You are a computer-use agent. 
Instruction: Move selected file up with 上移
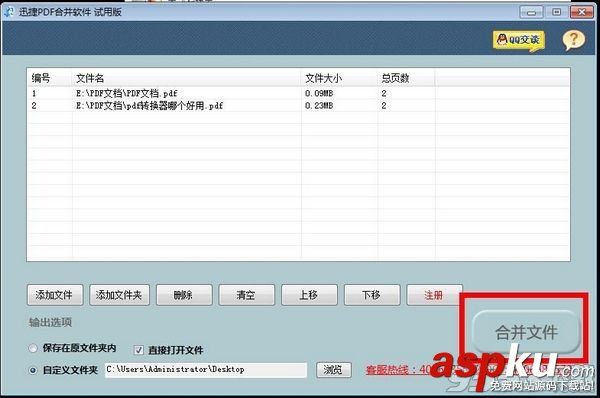(x=309, y=295)
